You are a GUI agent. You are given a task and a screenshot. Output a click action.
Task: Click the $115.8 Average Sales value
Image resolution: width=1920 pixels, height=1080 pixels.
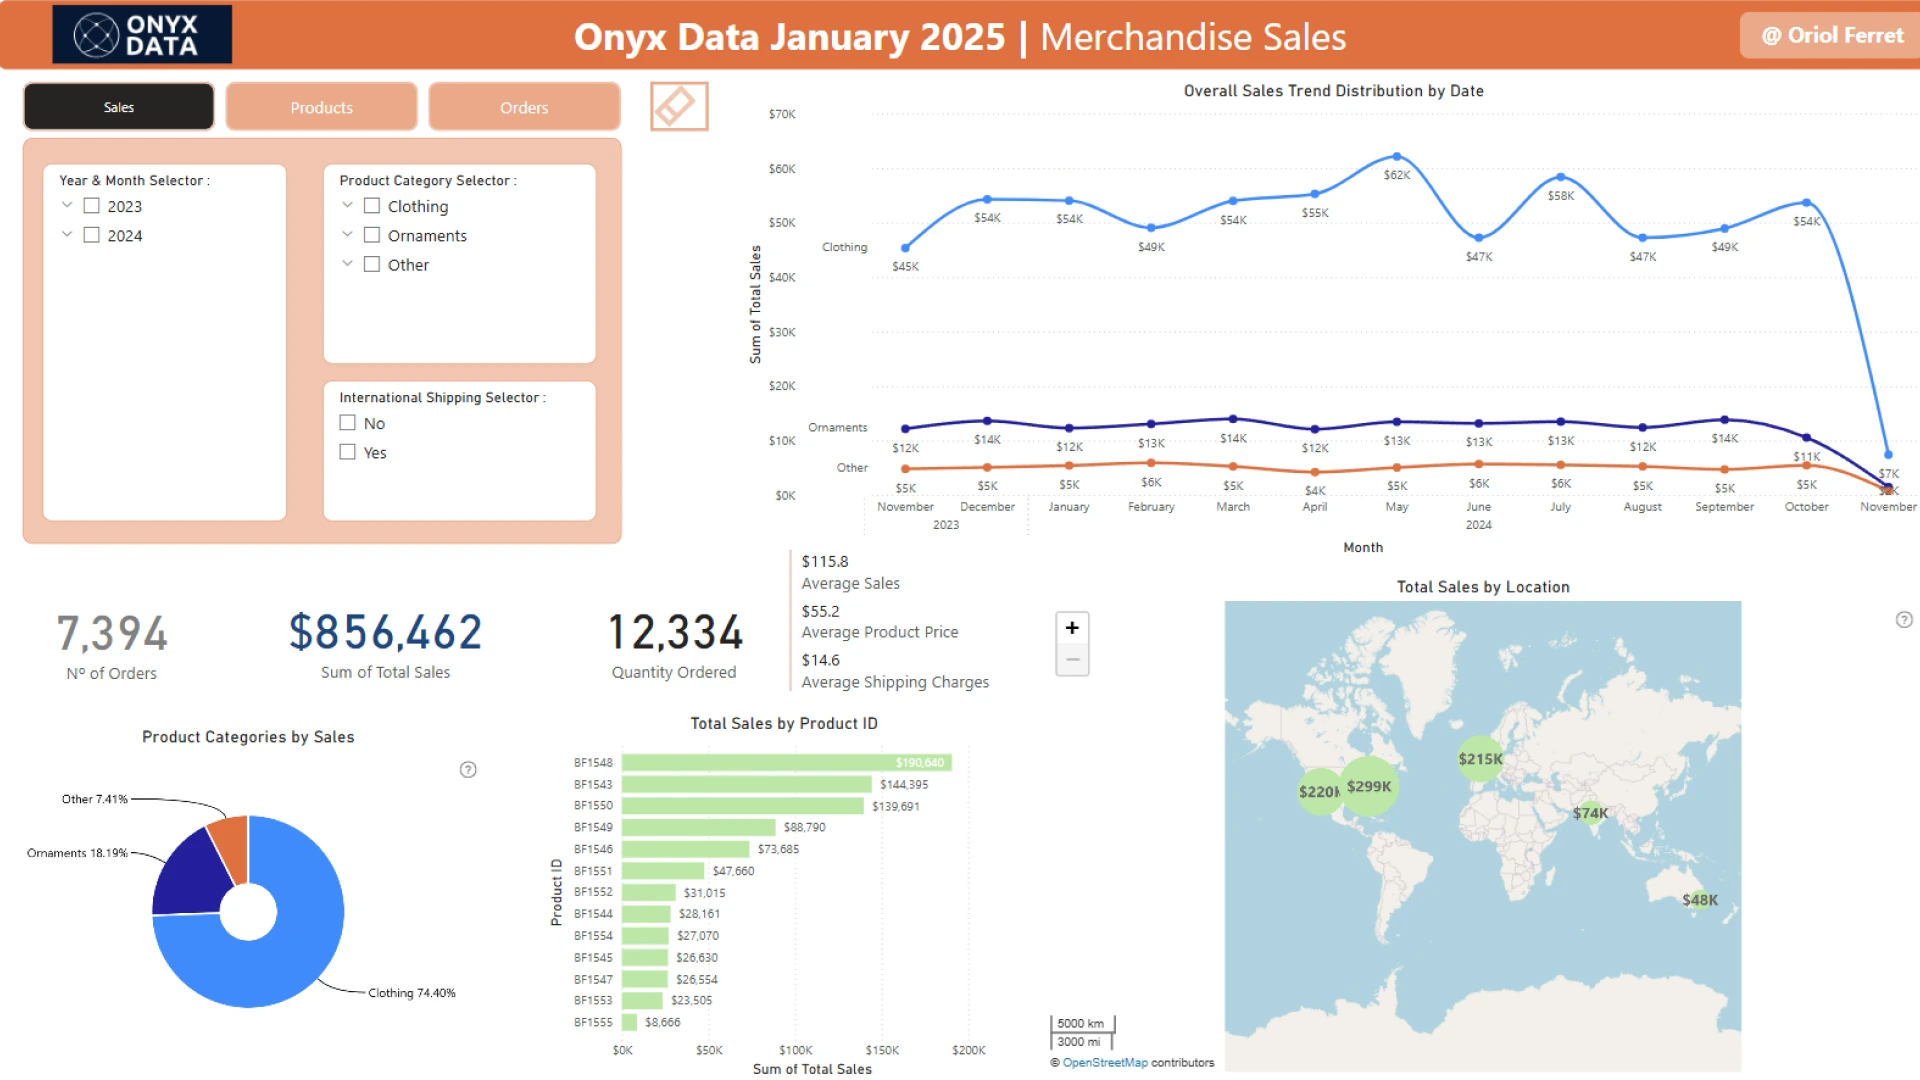tap(825, 562)
